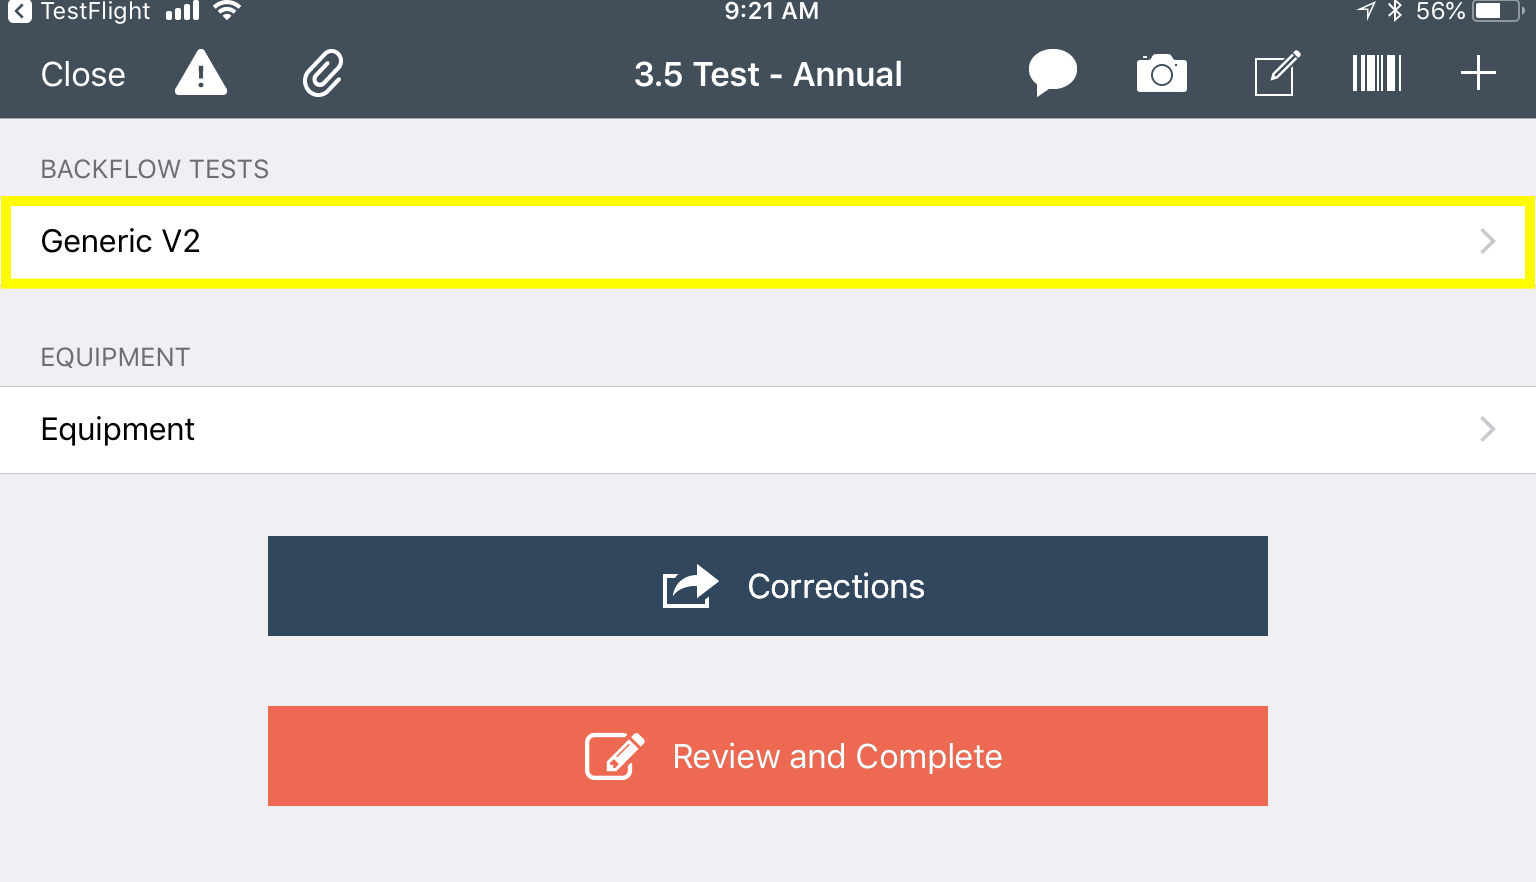
Task: Click the '3.5 Test - Annual' title
Action: pyautogui.click(x=767, y=74)
